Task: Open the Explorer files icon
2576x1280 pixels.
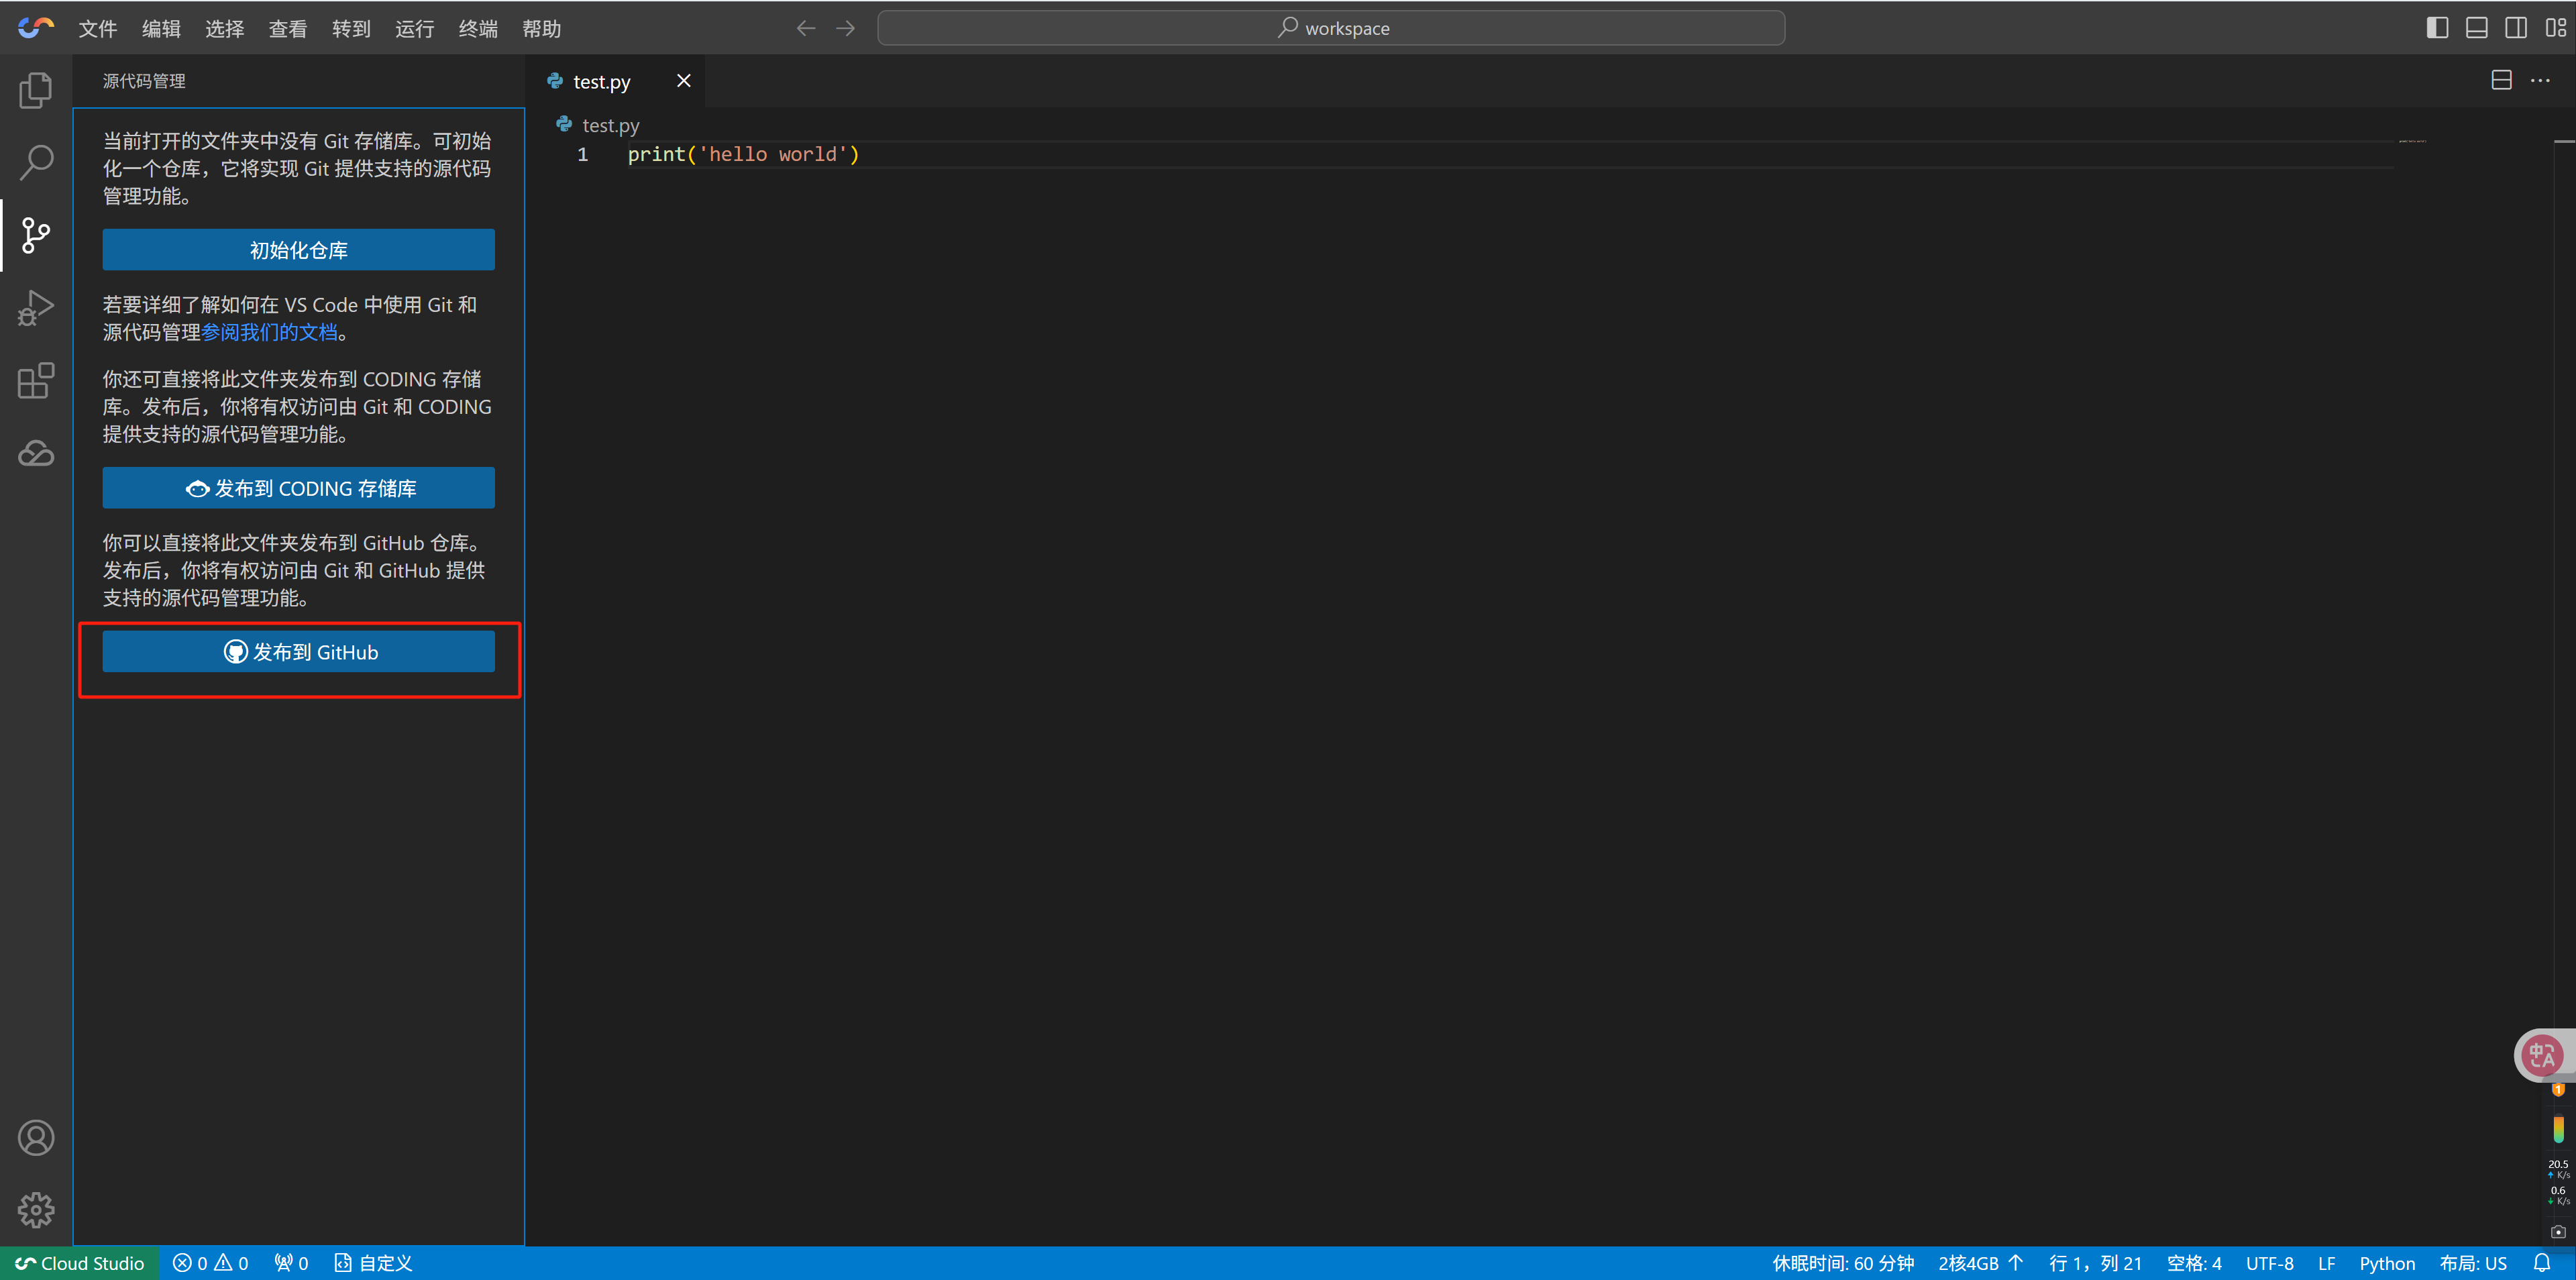Action: click(36, 90)
